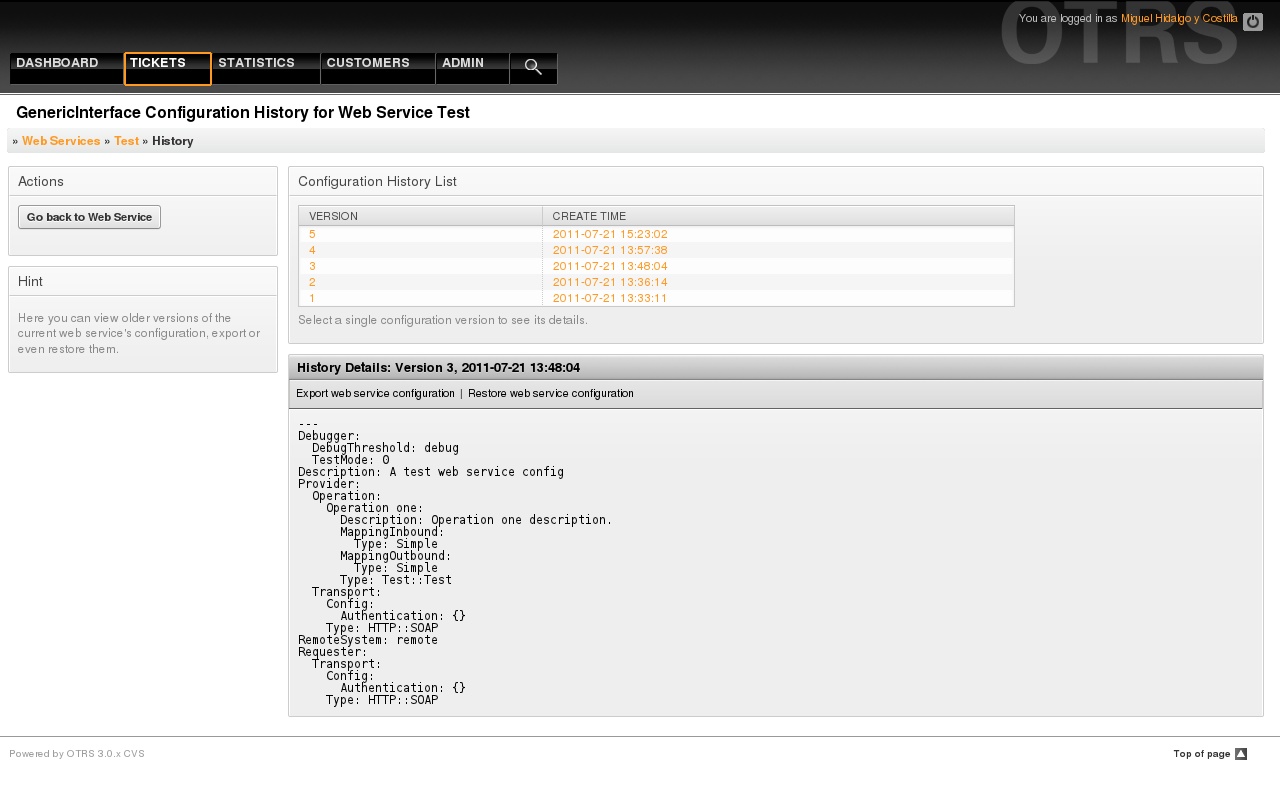The height and width of the screenshot is (800, 1280).
Task: Click the Top of page arrow icon
Action: click(x=1241, y=754)
